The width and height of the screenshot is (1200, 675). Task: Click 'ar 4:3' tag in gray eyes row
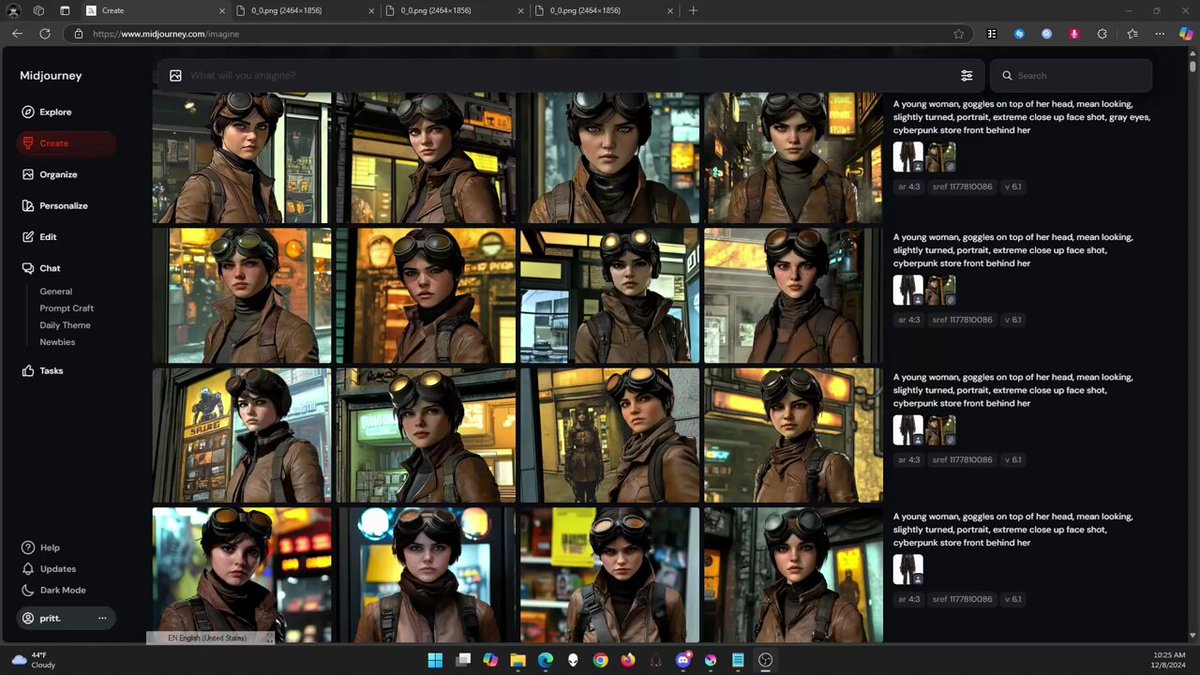(908, 186)
